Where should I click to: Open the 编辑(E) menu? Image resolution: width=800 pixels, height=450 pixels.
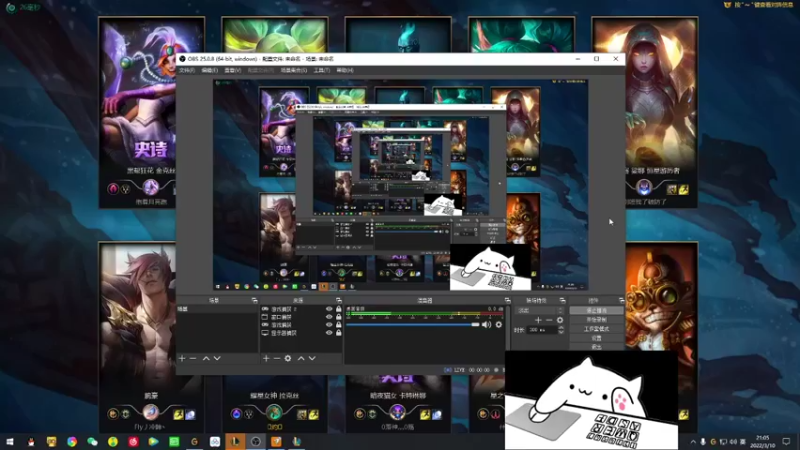(x=209, y=70)
